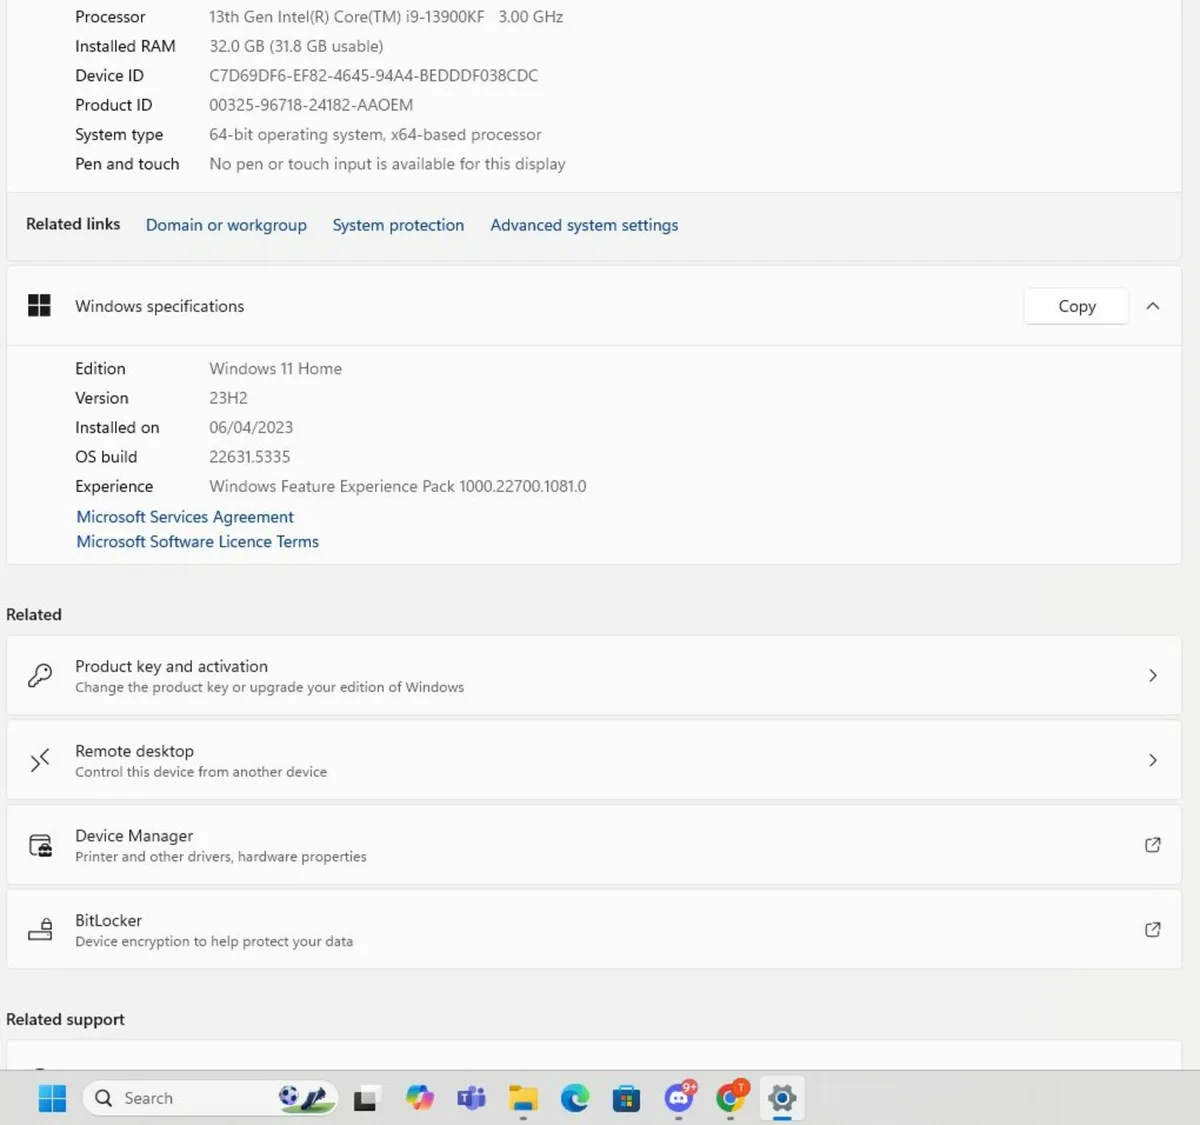This screenshot has height=1125, width=1200.
Task: Click the Edition value Windows 11 Home
Action: point(275,368)
